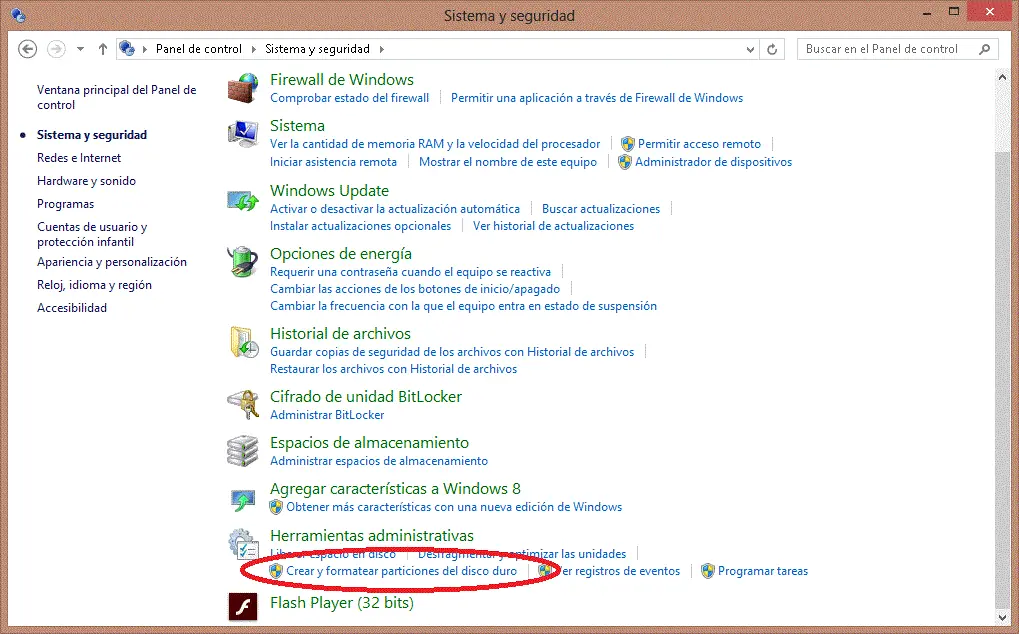Click the Opciones de energía battery icon
Screen dimensions: 1019x634
243,262
